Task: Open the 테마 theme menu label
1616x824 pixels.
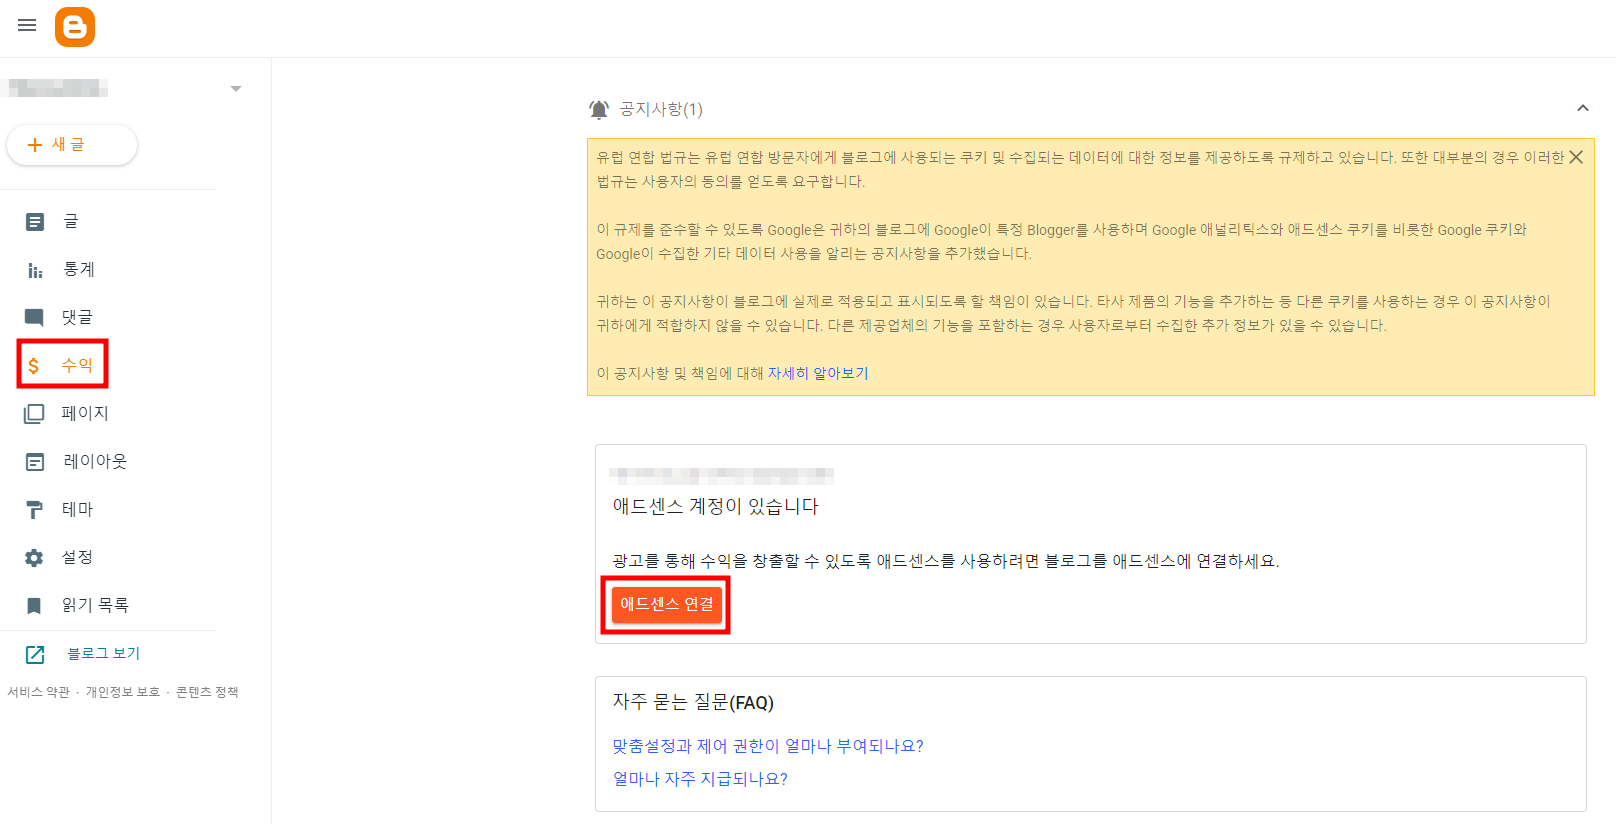Action: tap(77, 509)
